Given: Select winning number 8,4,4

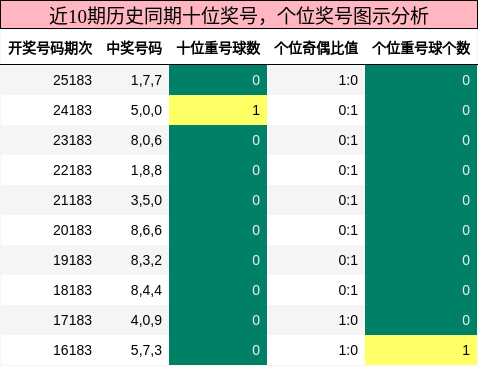Looking at the screenshot, I should (146, 290).
